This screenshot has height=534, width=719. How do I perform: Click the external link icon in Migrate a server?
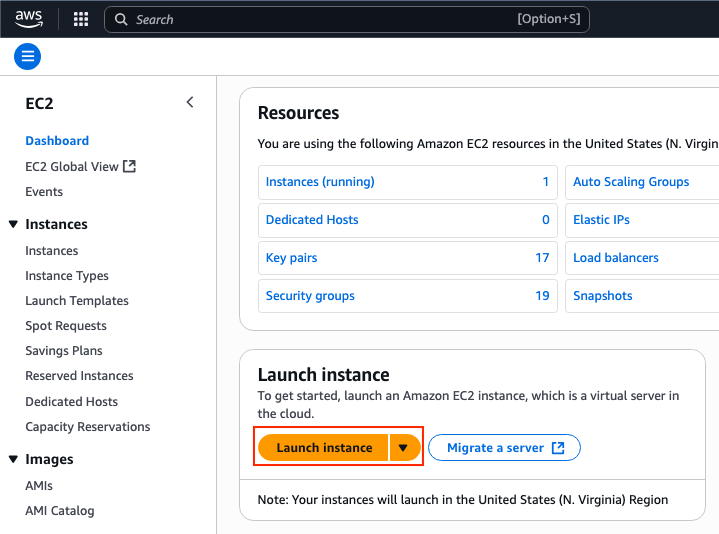(x=558, y=447)
